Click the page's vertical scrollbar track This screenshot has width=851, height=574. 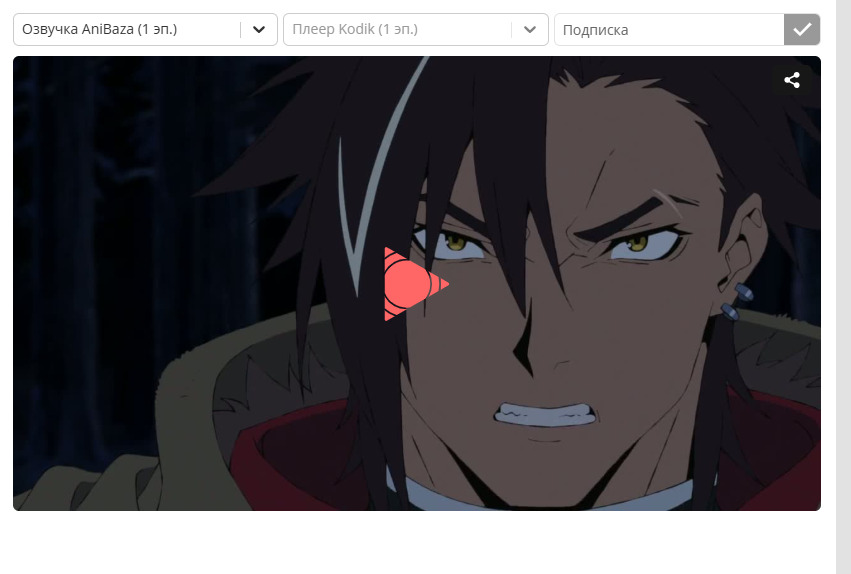pos(843,300)
